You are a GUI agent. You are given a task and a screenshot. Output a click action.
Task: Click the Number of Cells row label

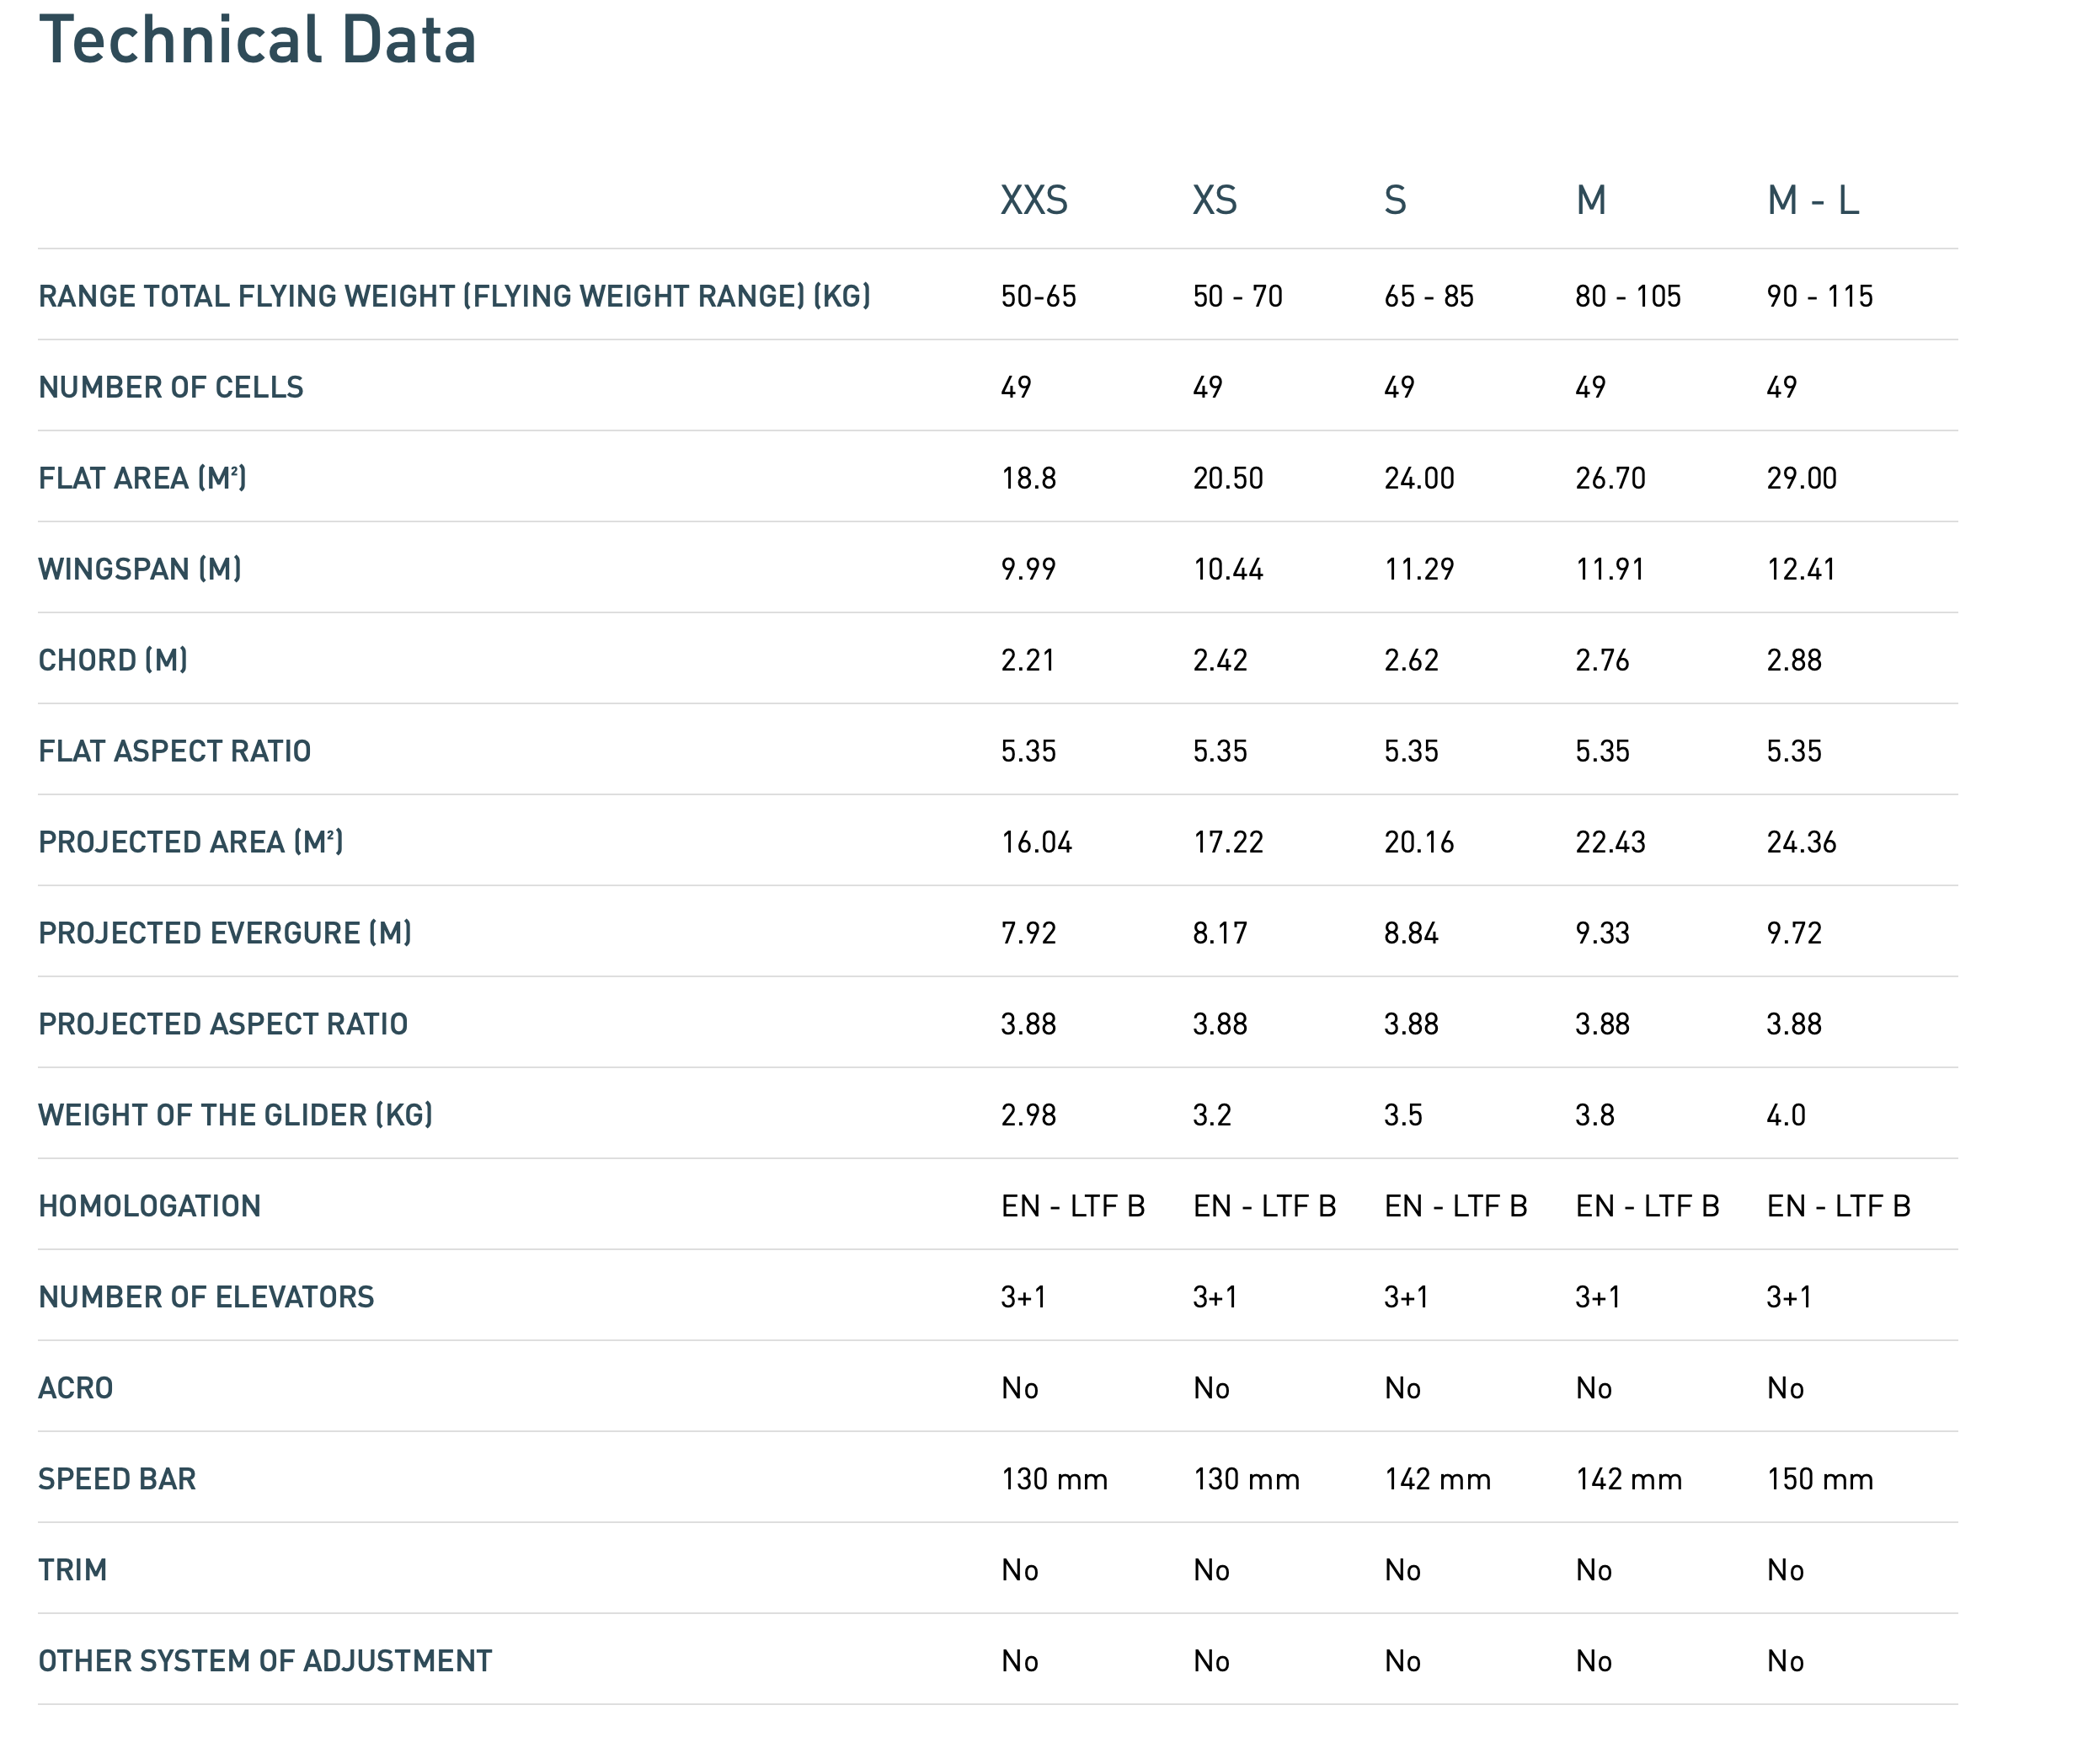[x=171, y=387]
